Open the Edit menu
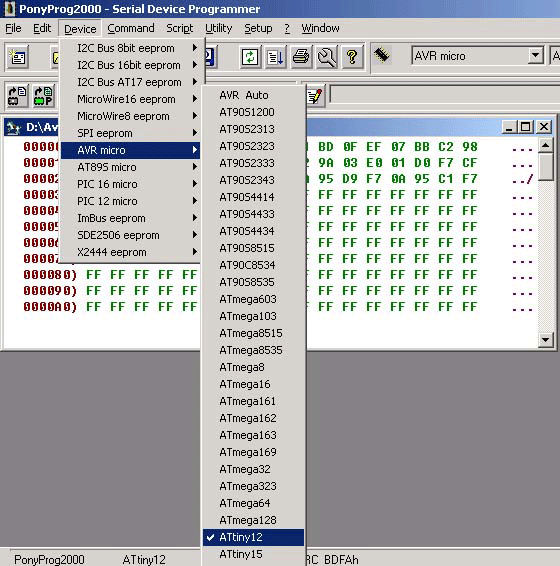 pos(42,28)
